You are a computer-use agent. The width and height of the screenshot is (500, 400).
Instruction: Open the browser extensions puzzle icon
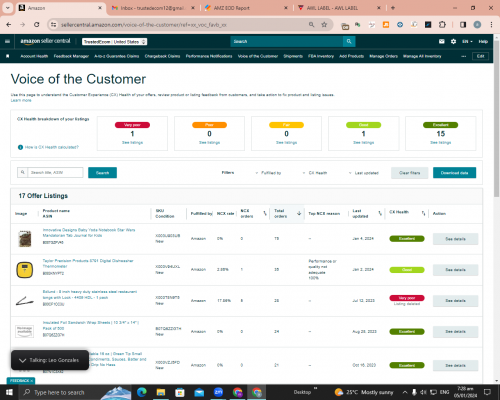coord(442,25)
